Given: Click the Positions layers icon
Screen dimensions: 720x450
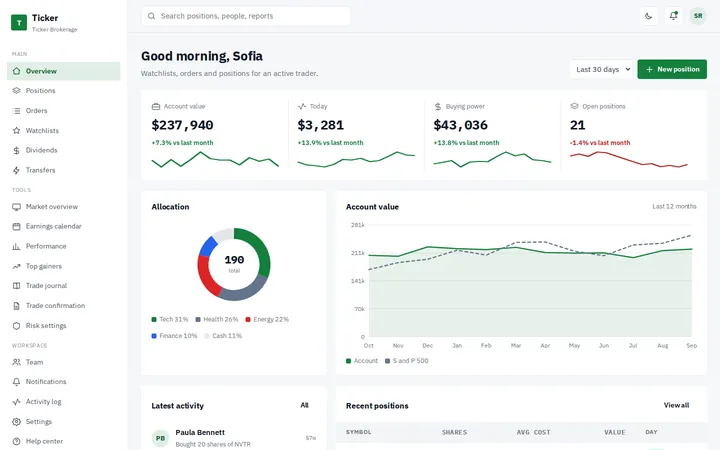Looking at the screenshot, I should (17, 91).
